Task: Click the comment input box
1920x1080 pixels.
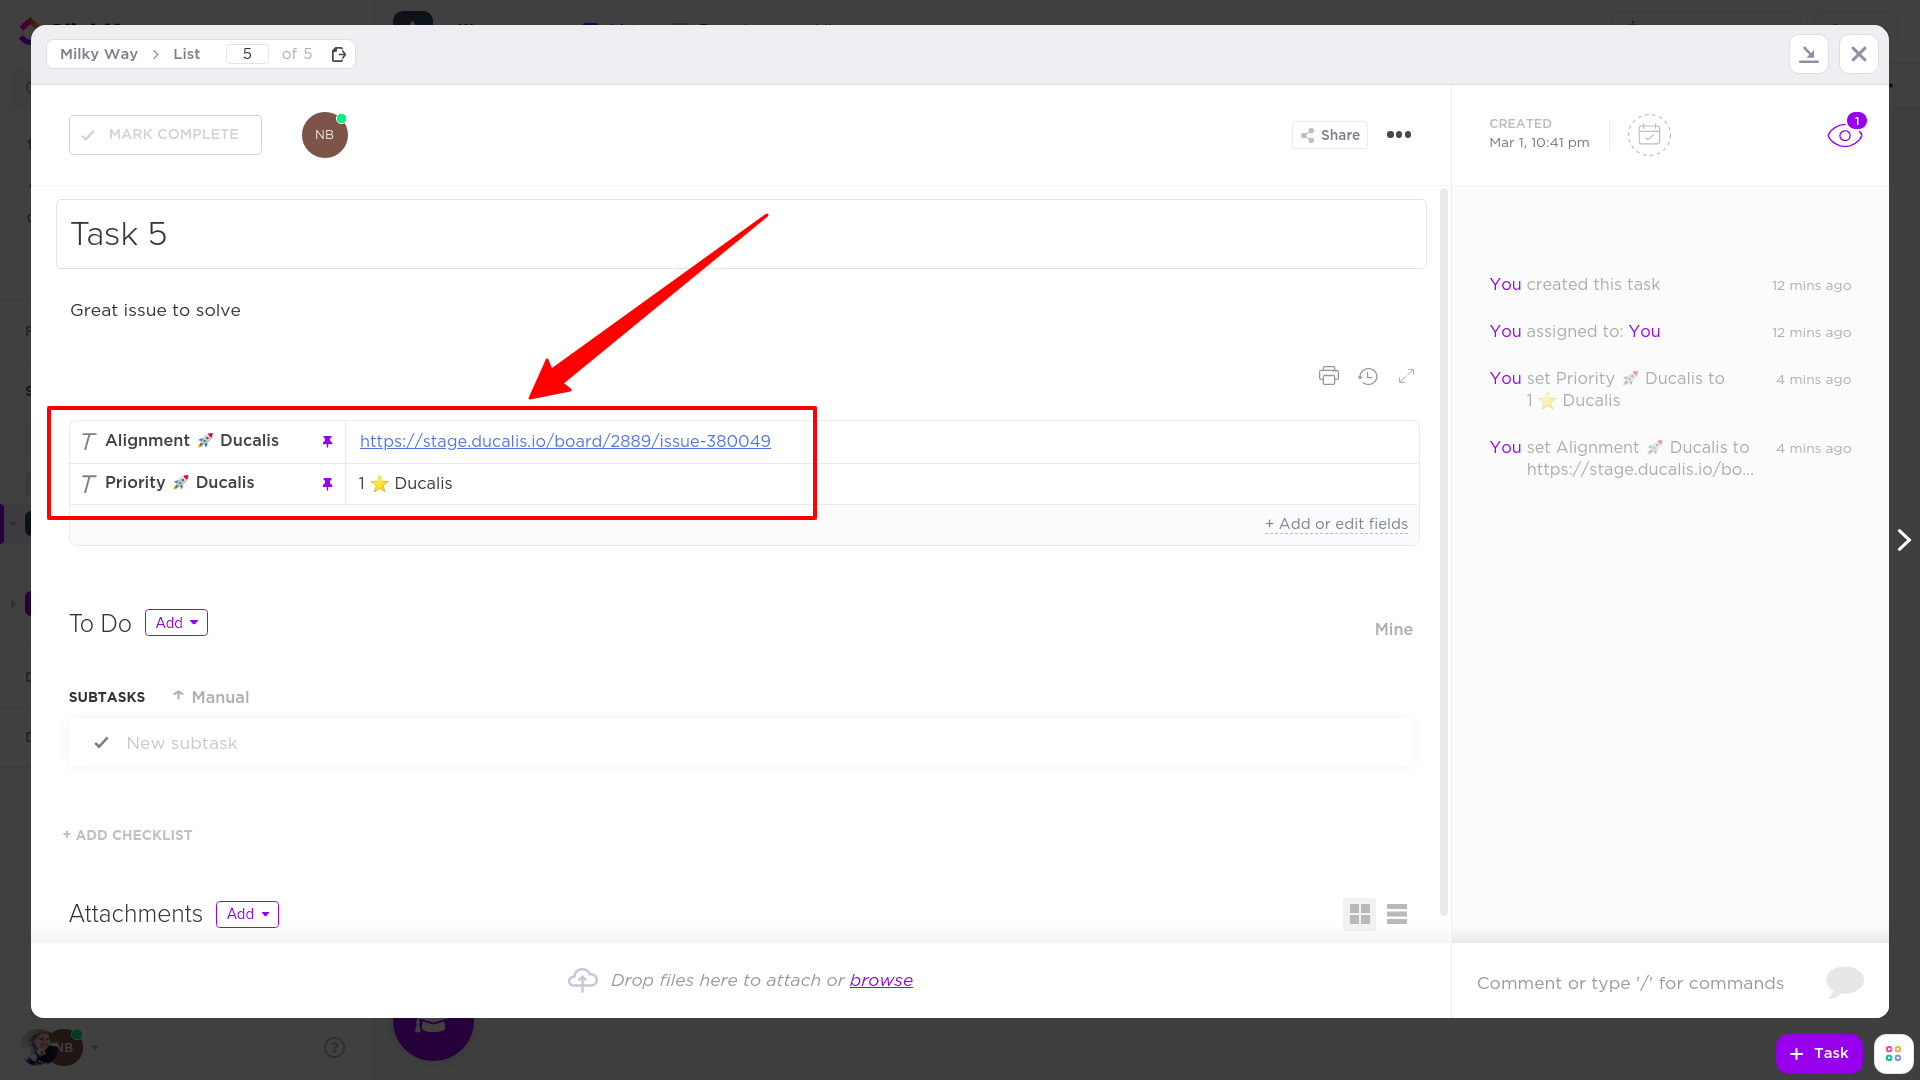Action: (x=1631, y=983)
